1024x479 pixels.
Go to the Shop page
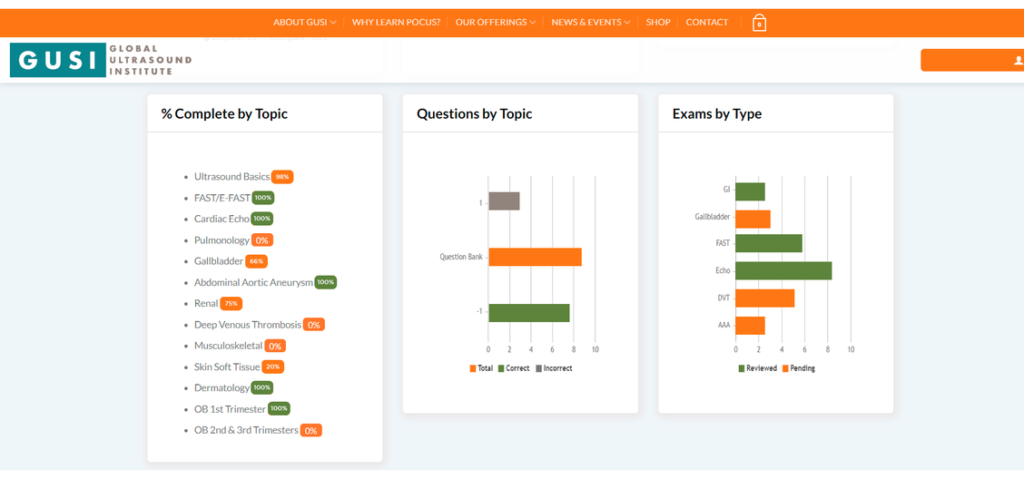coord(658,22)
